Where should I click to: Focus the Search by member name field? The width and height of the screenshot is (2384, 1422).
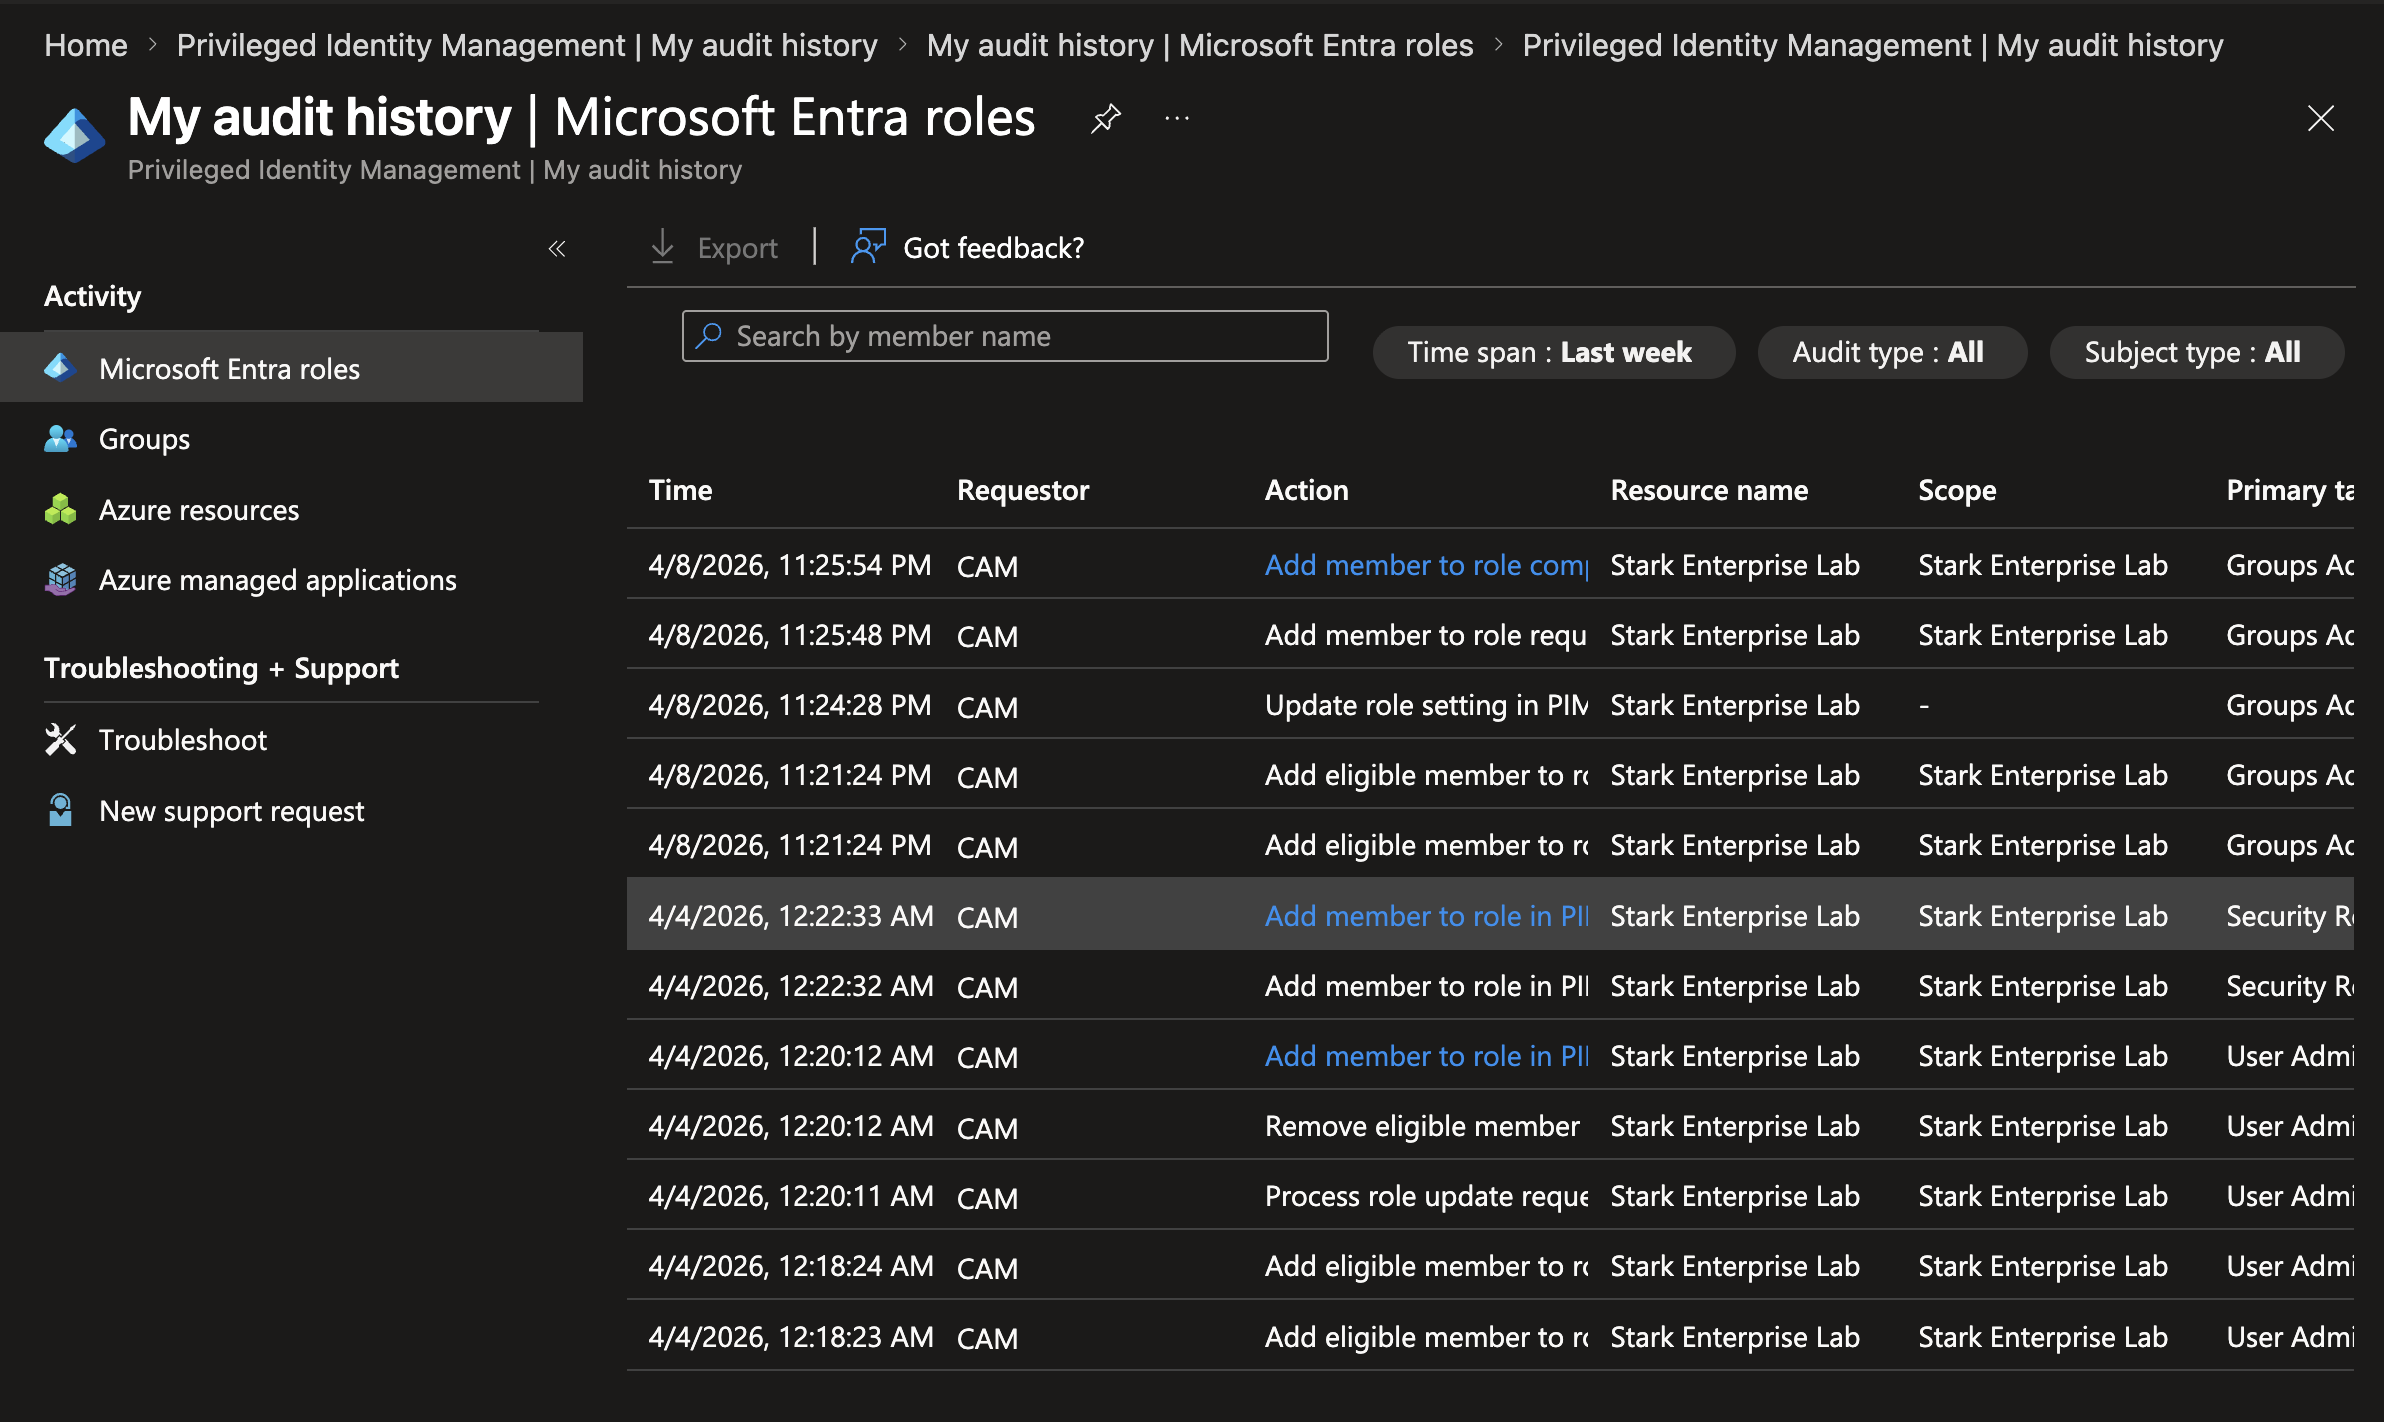pyautogui.click(x=1005, y=336)
